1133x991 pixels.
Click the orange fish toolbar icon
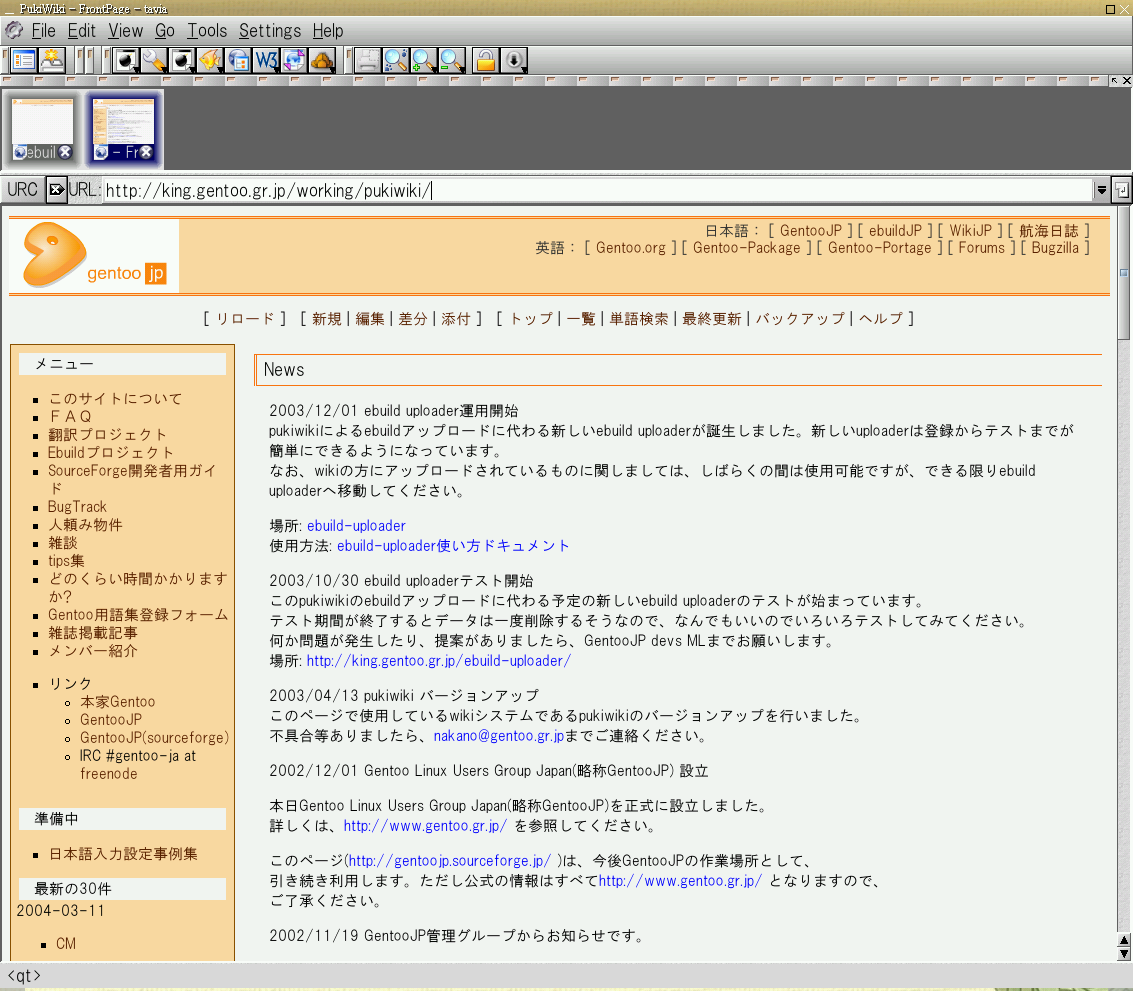(210, 61)
